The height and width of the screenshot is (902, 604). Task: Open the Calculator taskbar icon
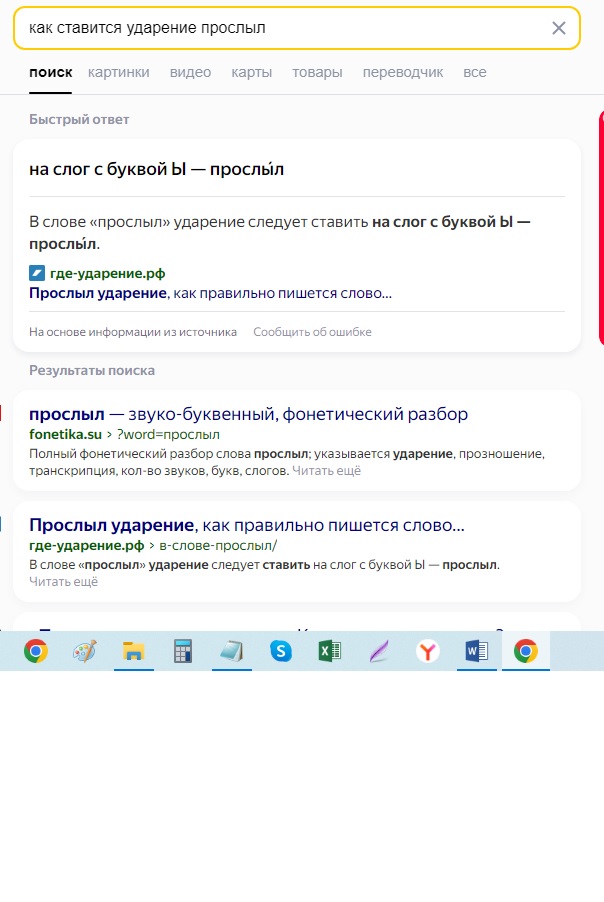pyautogui.click(x=183, y=651)
